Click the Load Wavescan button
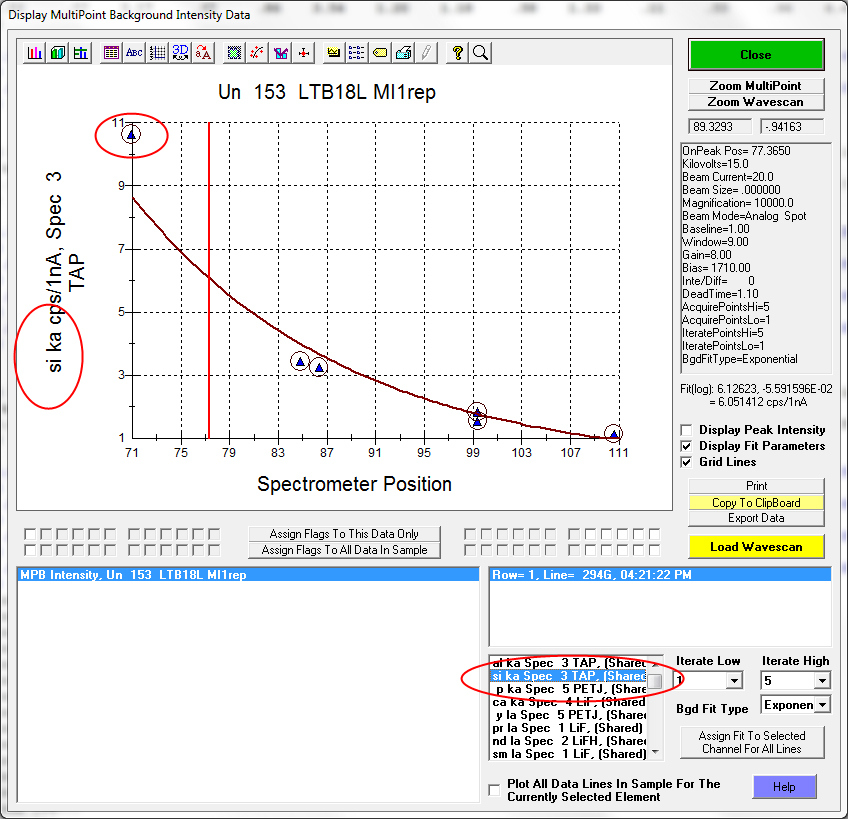Screen dimensions: 848x819 [x=755, y=547]
